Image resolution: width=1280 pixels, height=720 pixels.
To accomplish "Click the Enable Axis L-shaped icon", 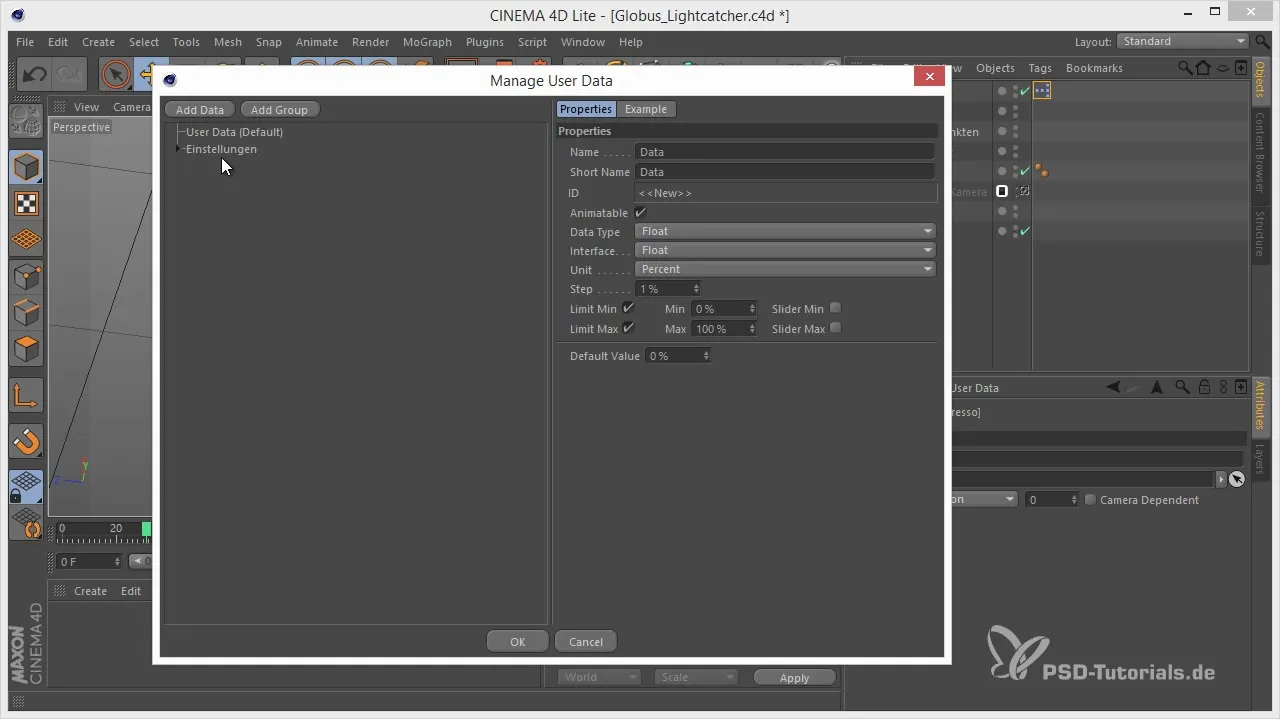I will click(x=26, y=396).
